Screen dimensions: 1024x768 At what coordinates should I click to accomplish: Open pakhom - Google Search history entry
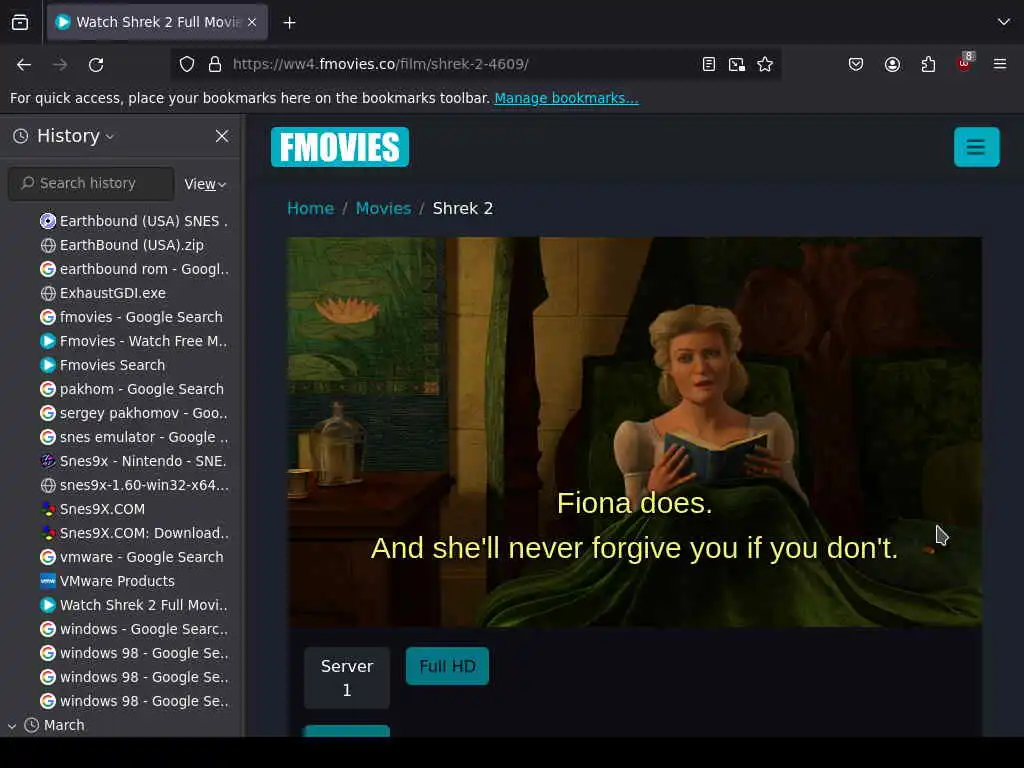(132, 389)
